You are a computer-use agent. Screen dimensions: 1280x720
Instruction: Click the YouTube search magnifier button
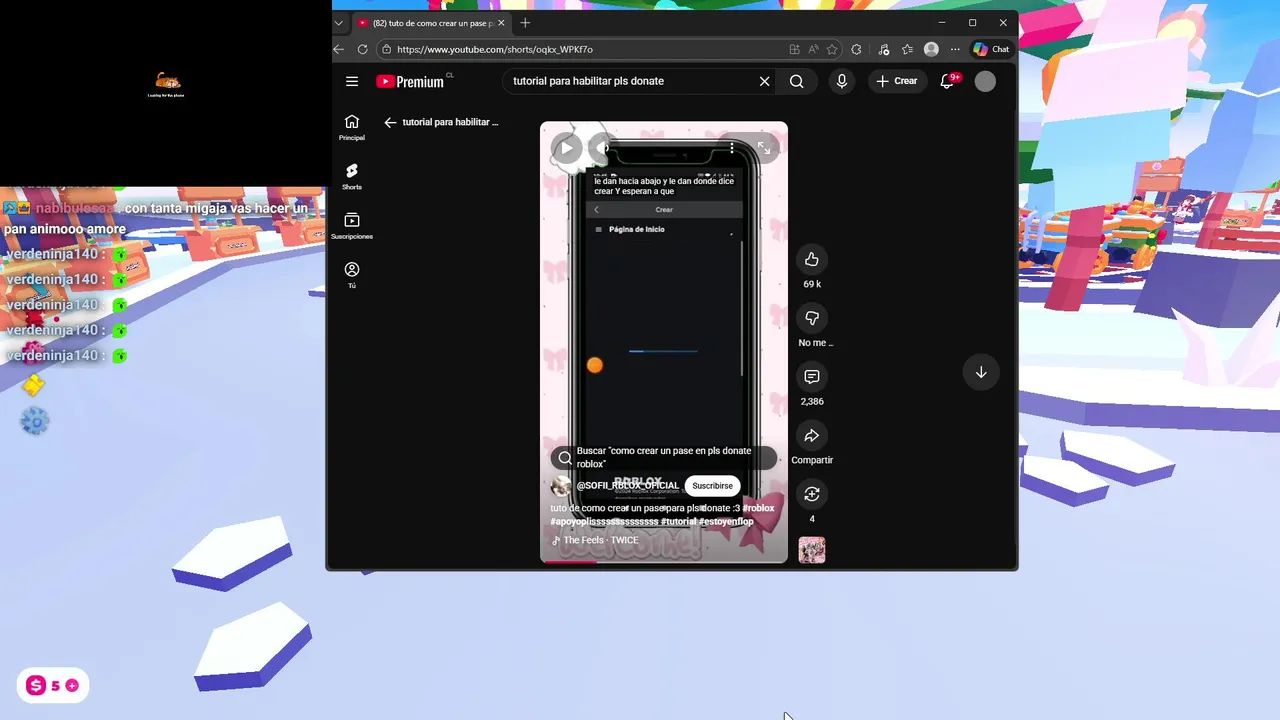(x=797, y=81)
